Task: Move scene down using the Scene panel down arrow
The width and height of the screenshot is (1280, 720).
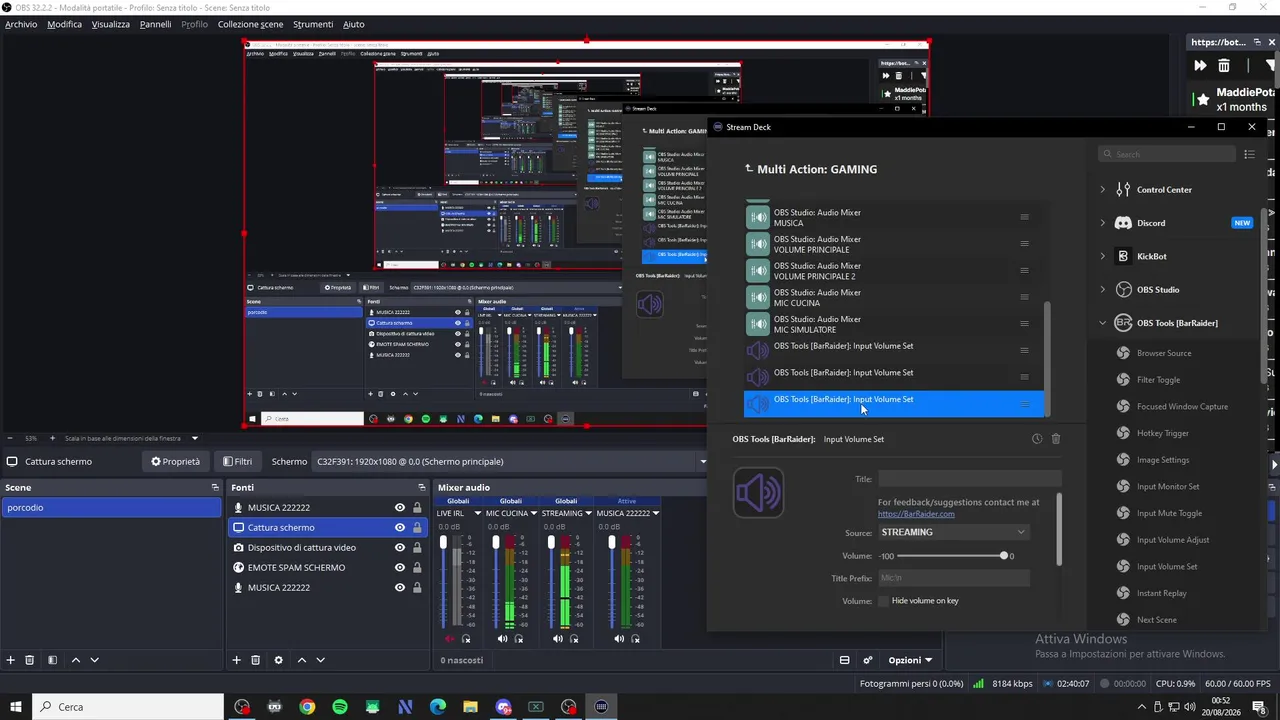Action: click(95, 660)
